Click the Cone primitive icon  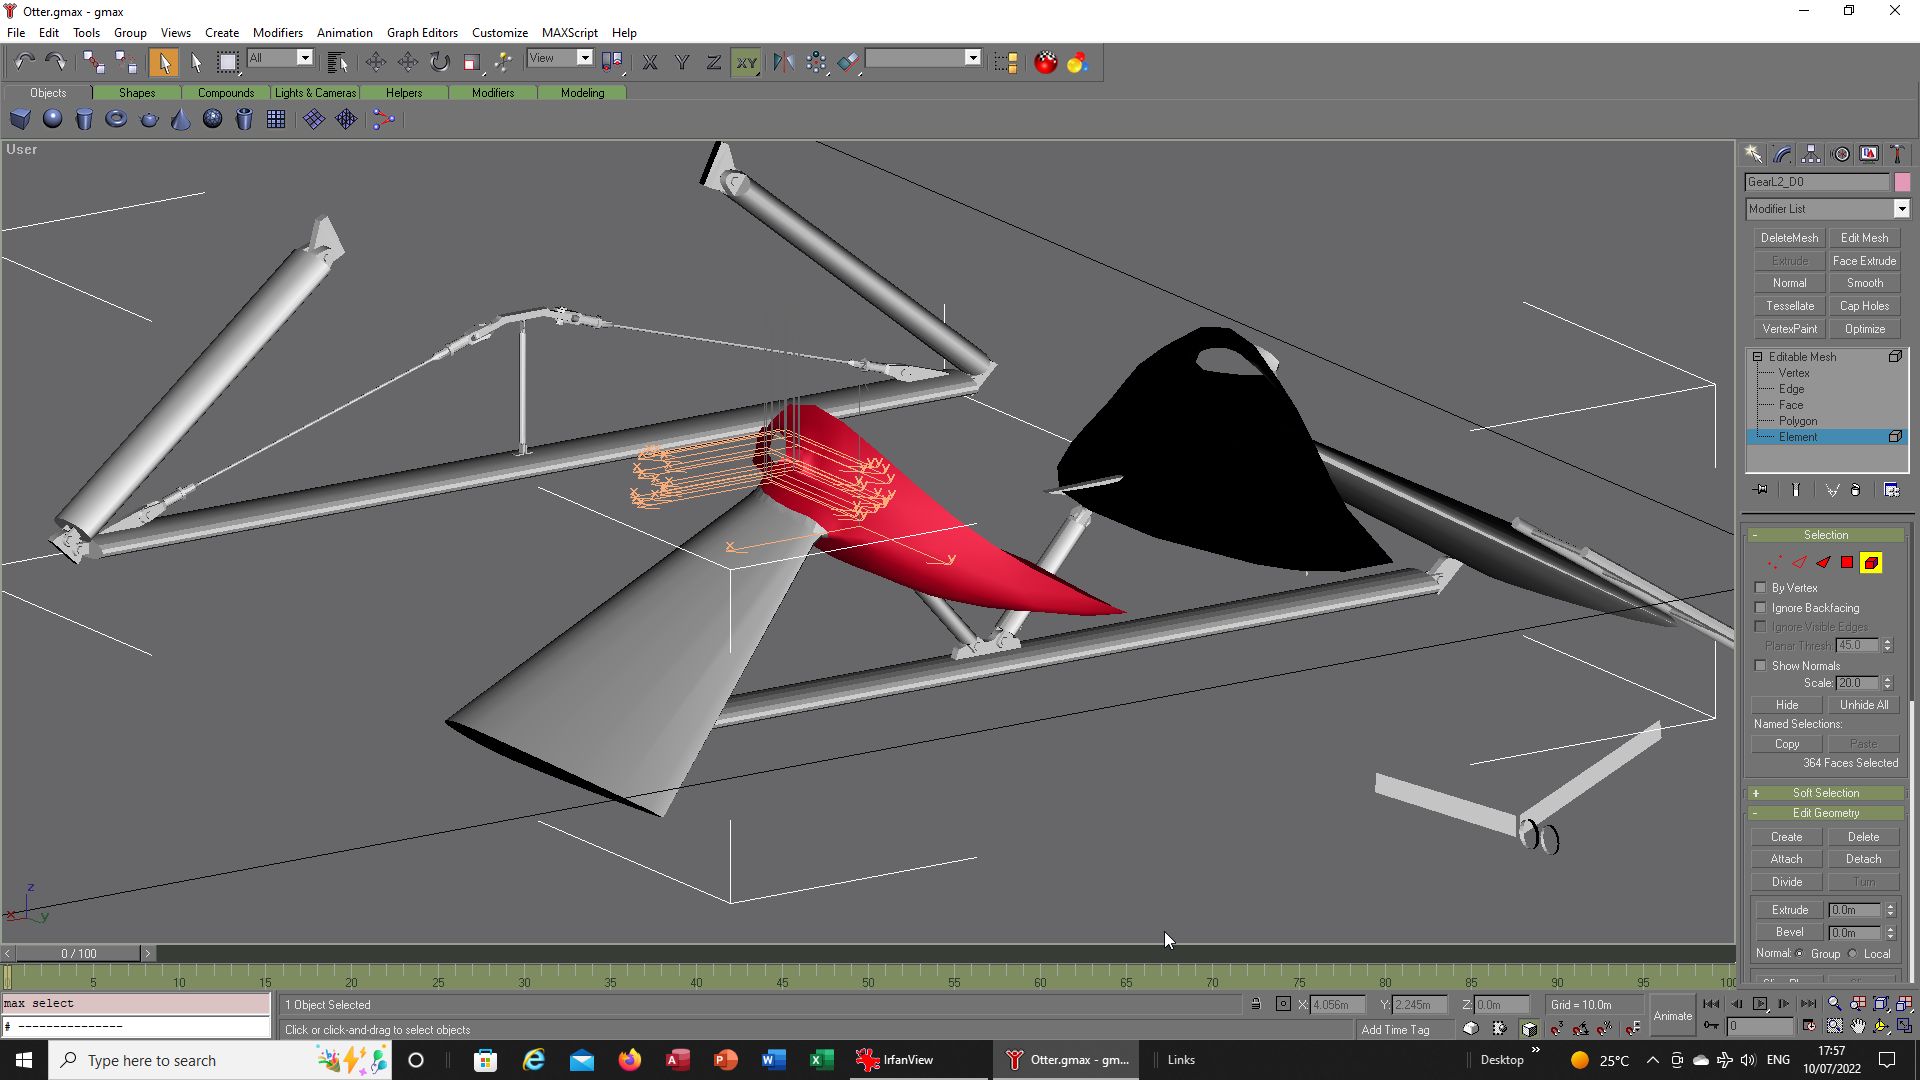[x=180, y=119]
